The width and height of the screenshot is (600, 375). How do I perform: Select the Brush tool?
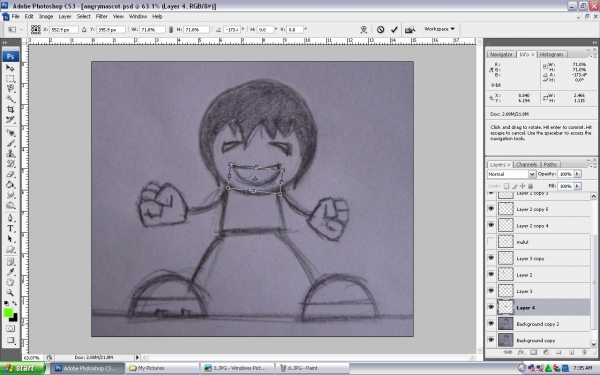(x=10, y=143)
